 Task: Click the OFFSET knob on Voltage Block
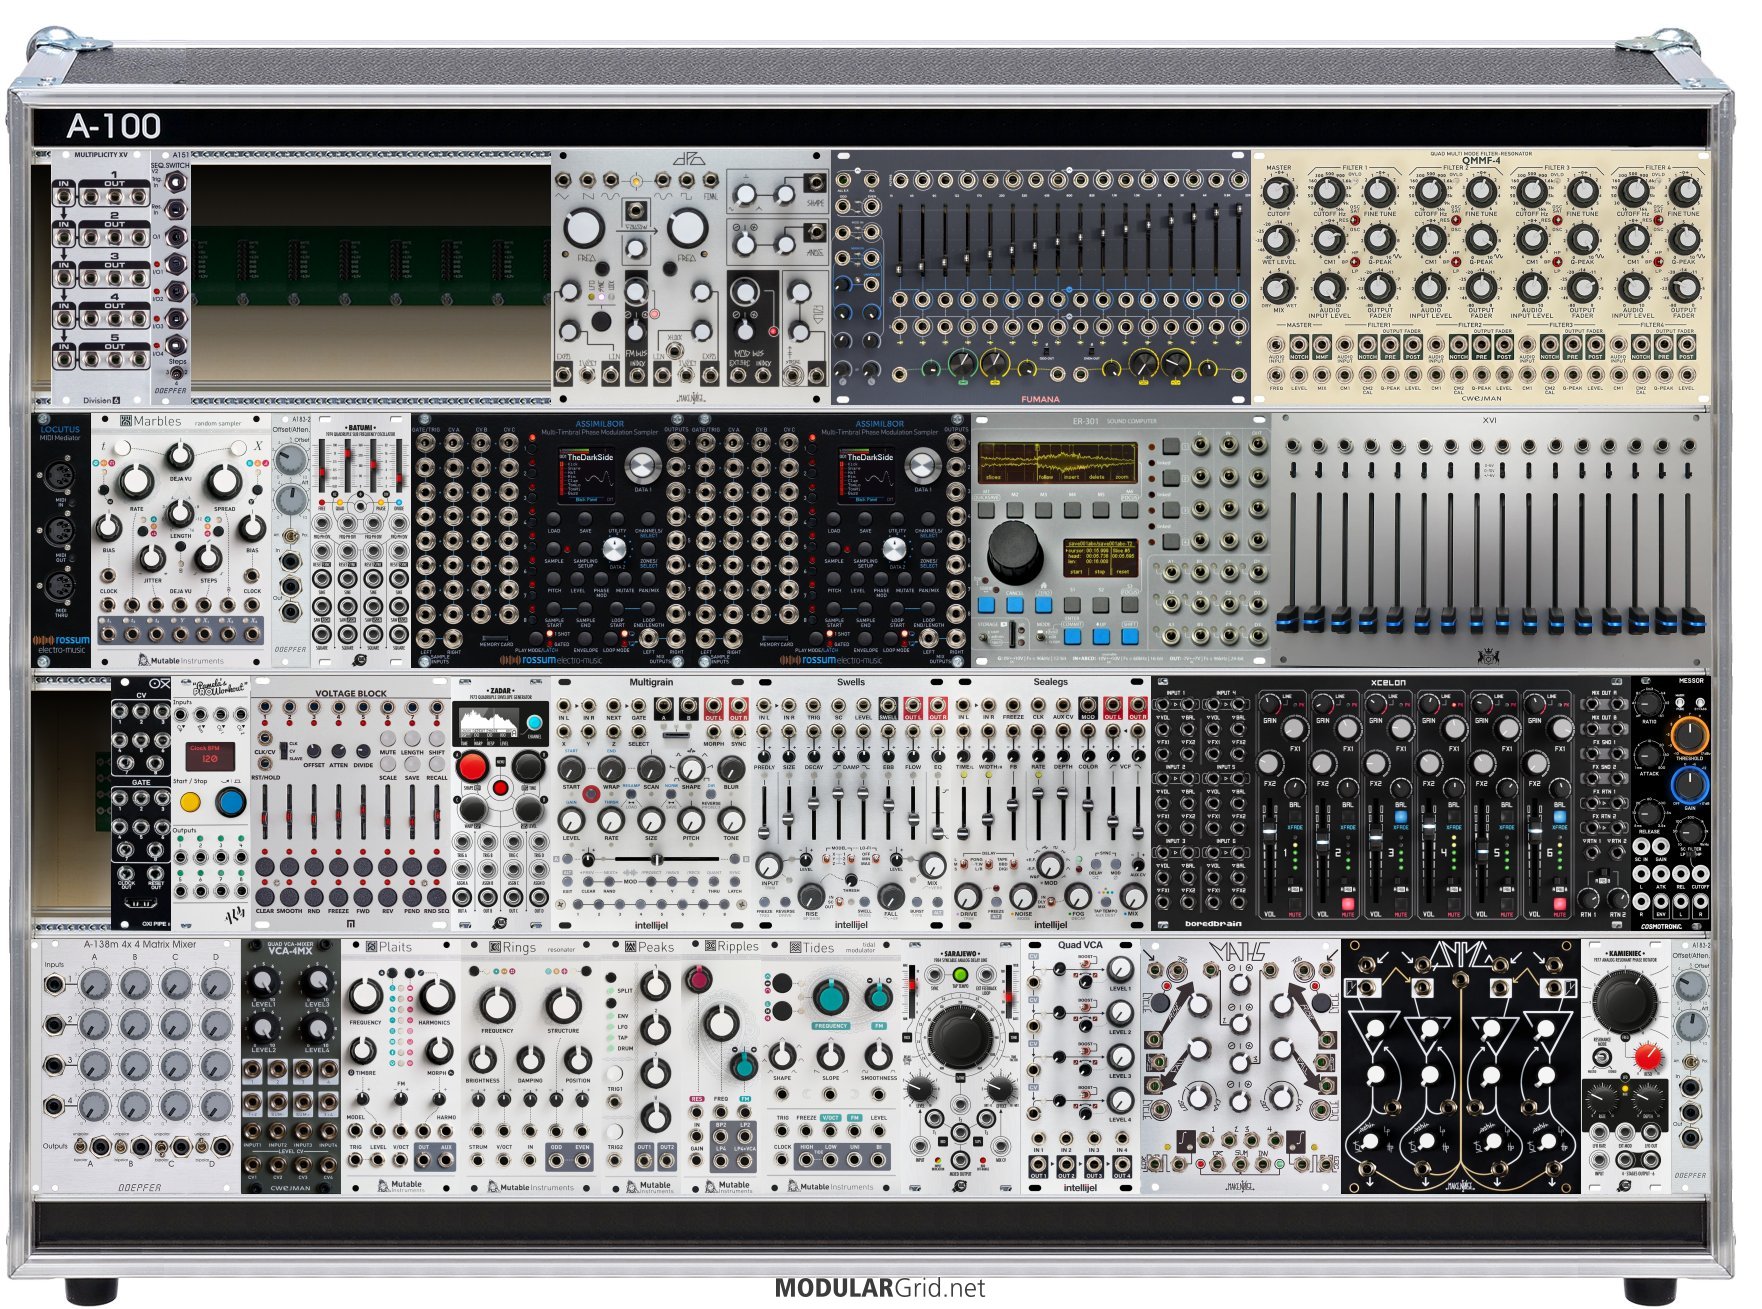314,751
